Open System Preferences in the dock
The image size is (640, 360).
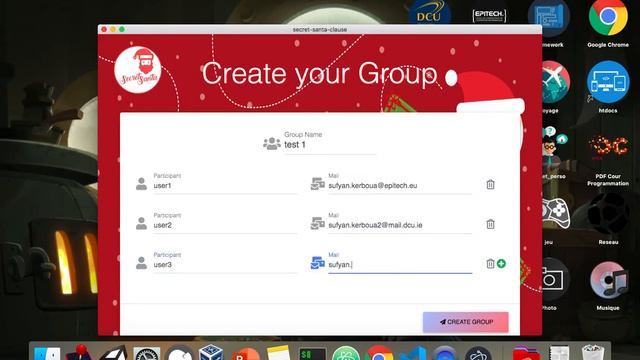click(x=147, y=353)
